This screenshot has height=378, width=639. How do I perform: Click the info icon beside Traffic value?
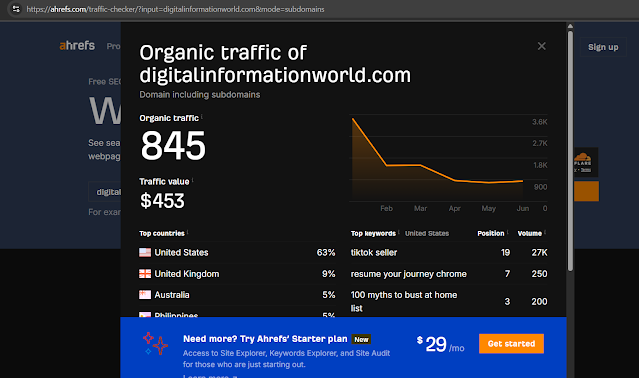[x=192, y=180]
